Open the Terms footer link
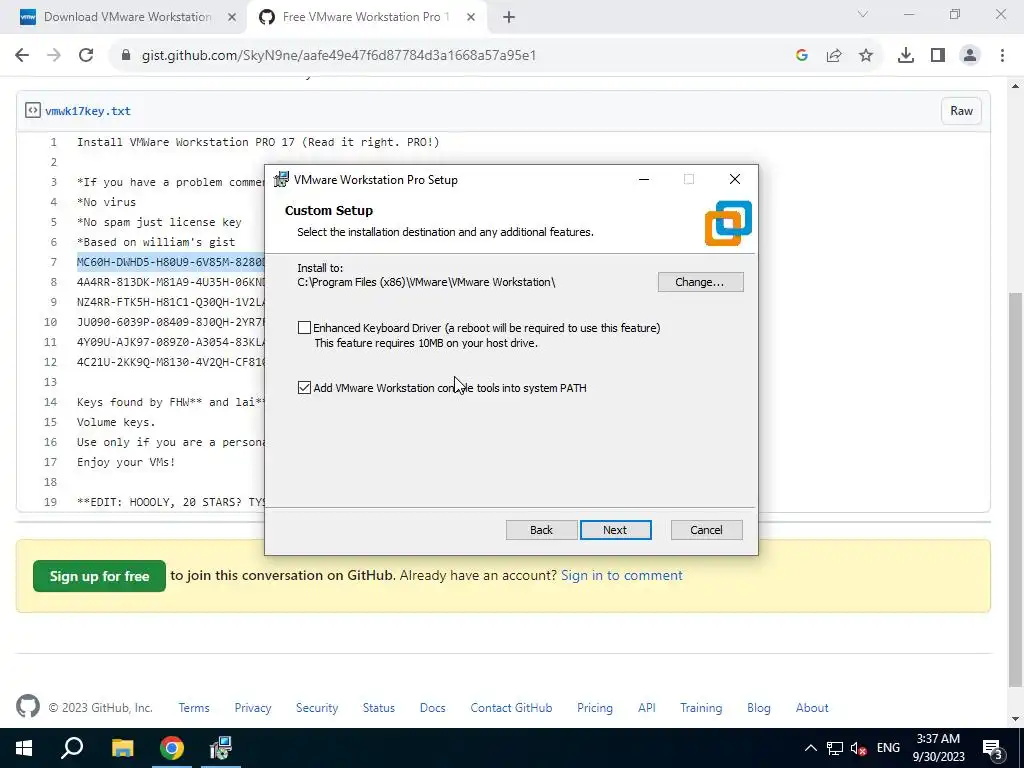Viewport: 1024px width, 768px height. pos(194,708)
